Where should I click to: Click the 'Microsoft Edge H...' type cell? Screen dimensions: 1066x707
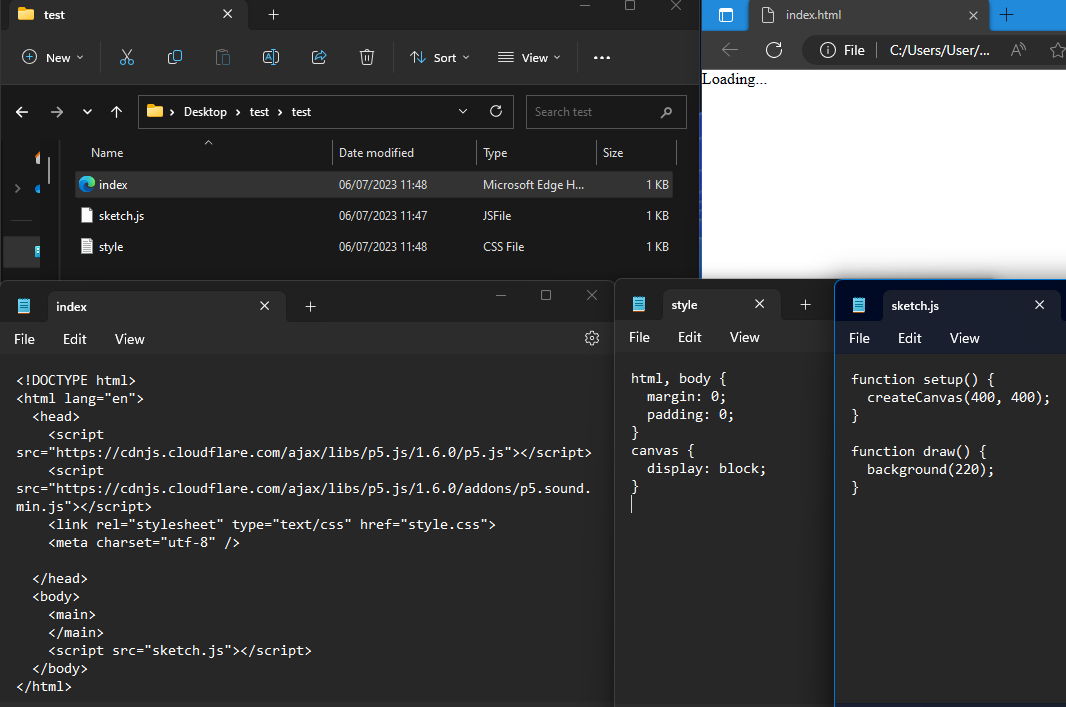tap(533, 185)
